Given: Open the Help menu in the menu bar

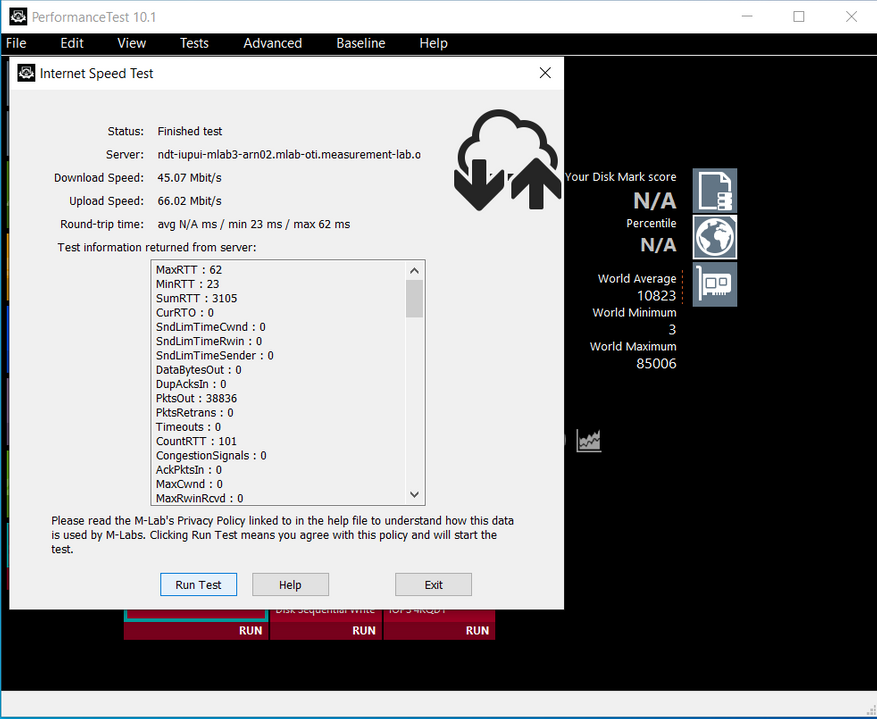Looking at the screenshot, I should (x=433, y=43).
